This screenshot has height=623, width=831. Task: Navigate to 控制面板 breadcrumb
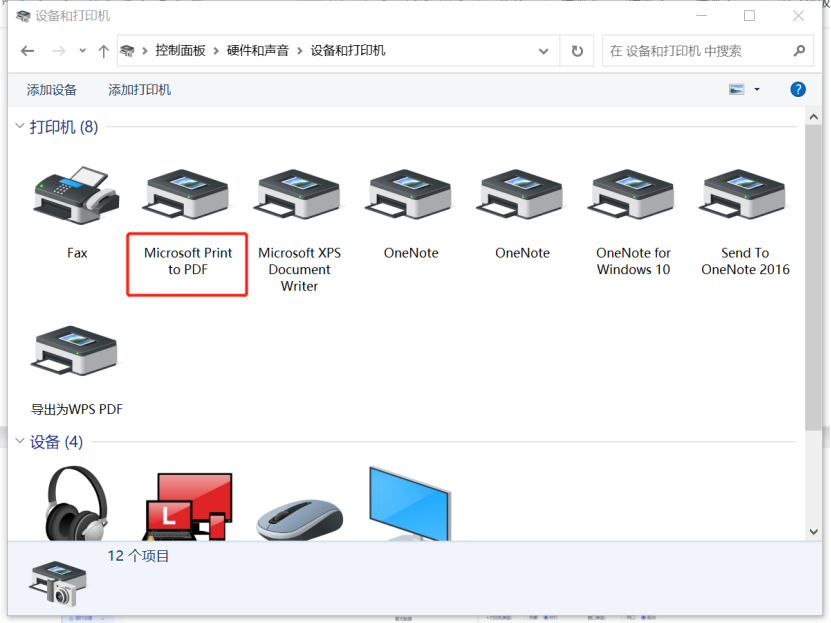click(180, 51)
